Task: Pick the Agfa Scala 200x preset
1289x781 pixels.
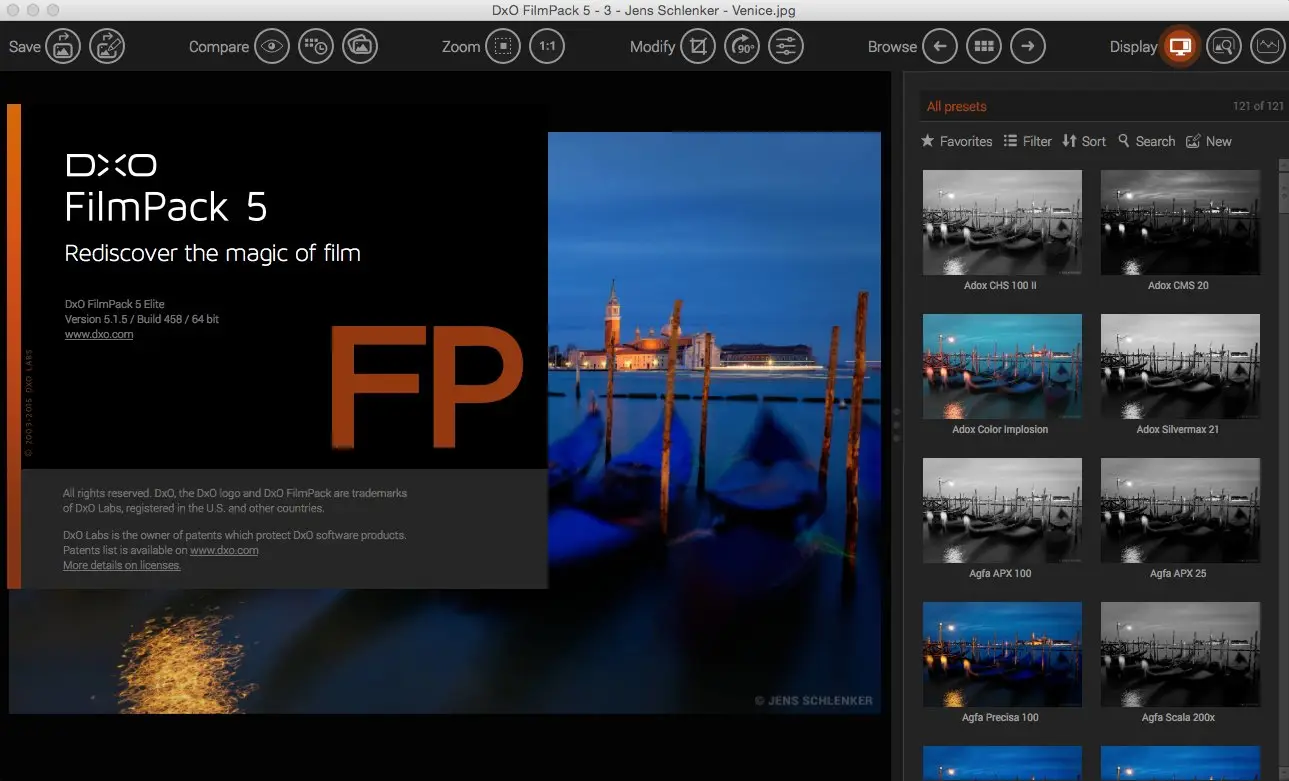Action: (x=1180, y=654)
